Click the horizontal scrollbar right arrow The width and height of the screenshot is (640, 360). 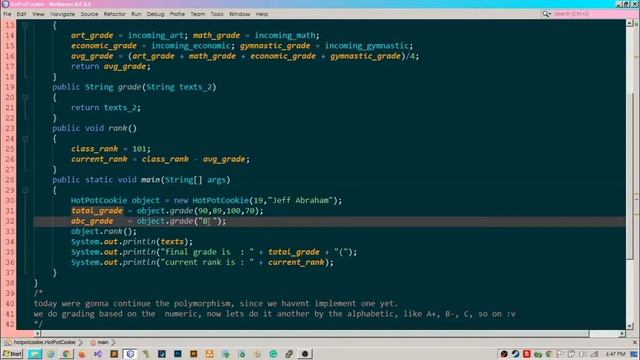[622, 333]
